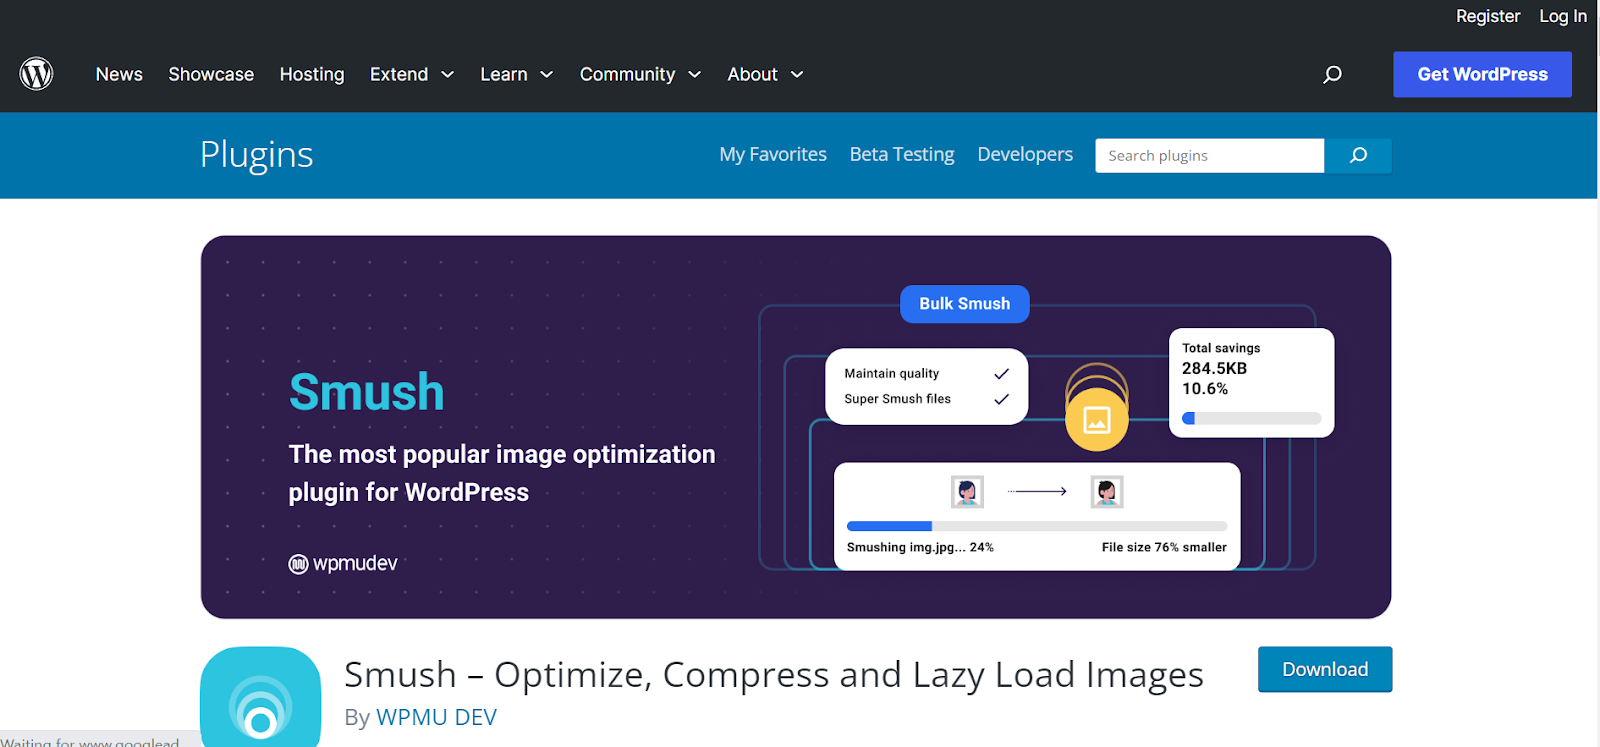Toggle the Maintain quality checkmark
Viewport: 1600px width, 747px height.
point(1001,374)
